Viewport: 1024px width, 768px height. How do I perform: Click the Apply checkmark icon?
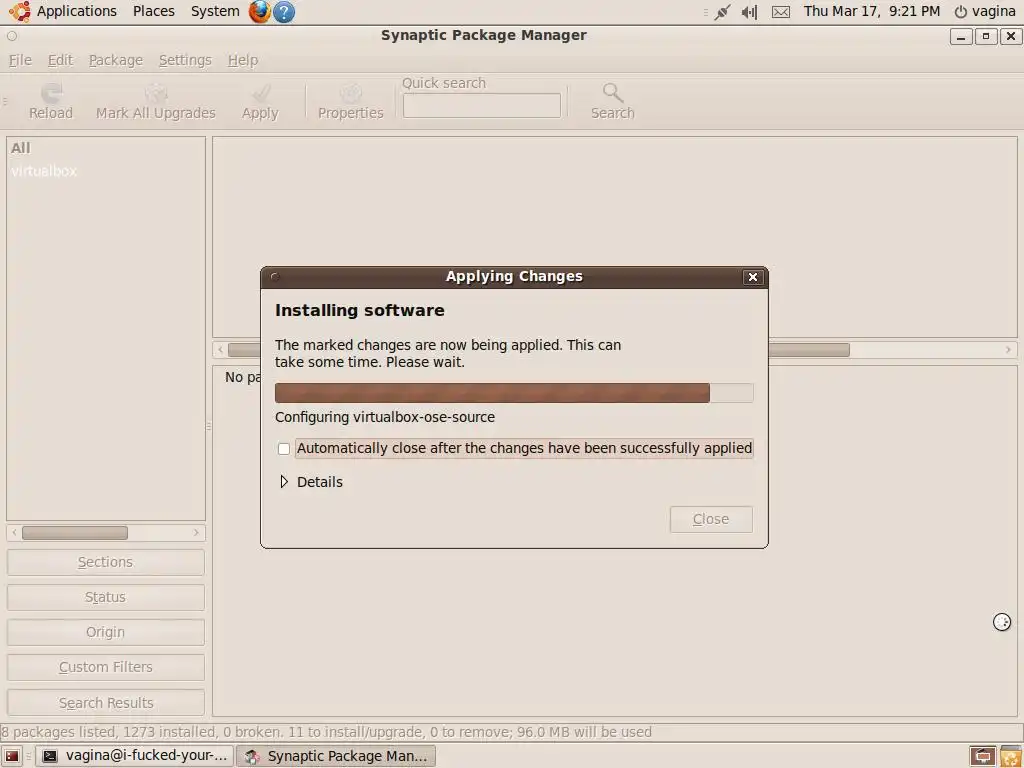click(261, 92)
